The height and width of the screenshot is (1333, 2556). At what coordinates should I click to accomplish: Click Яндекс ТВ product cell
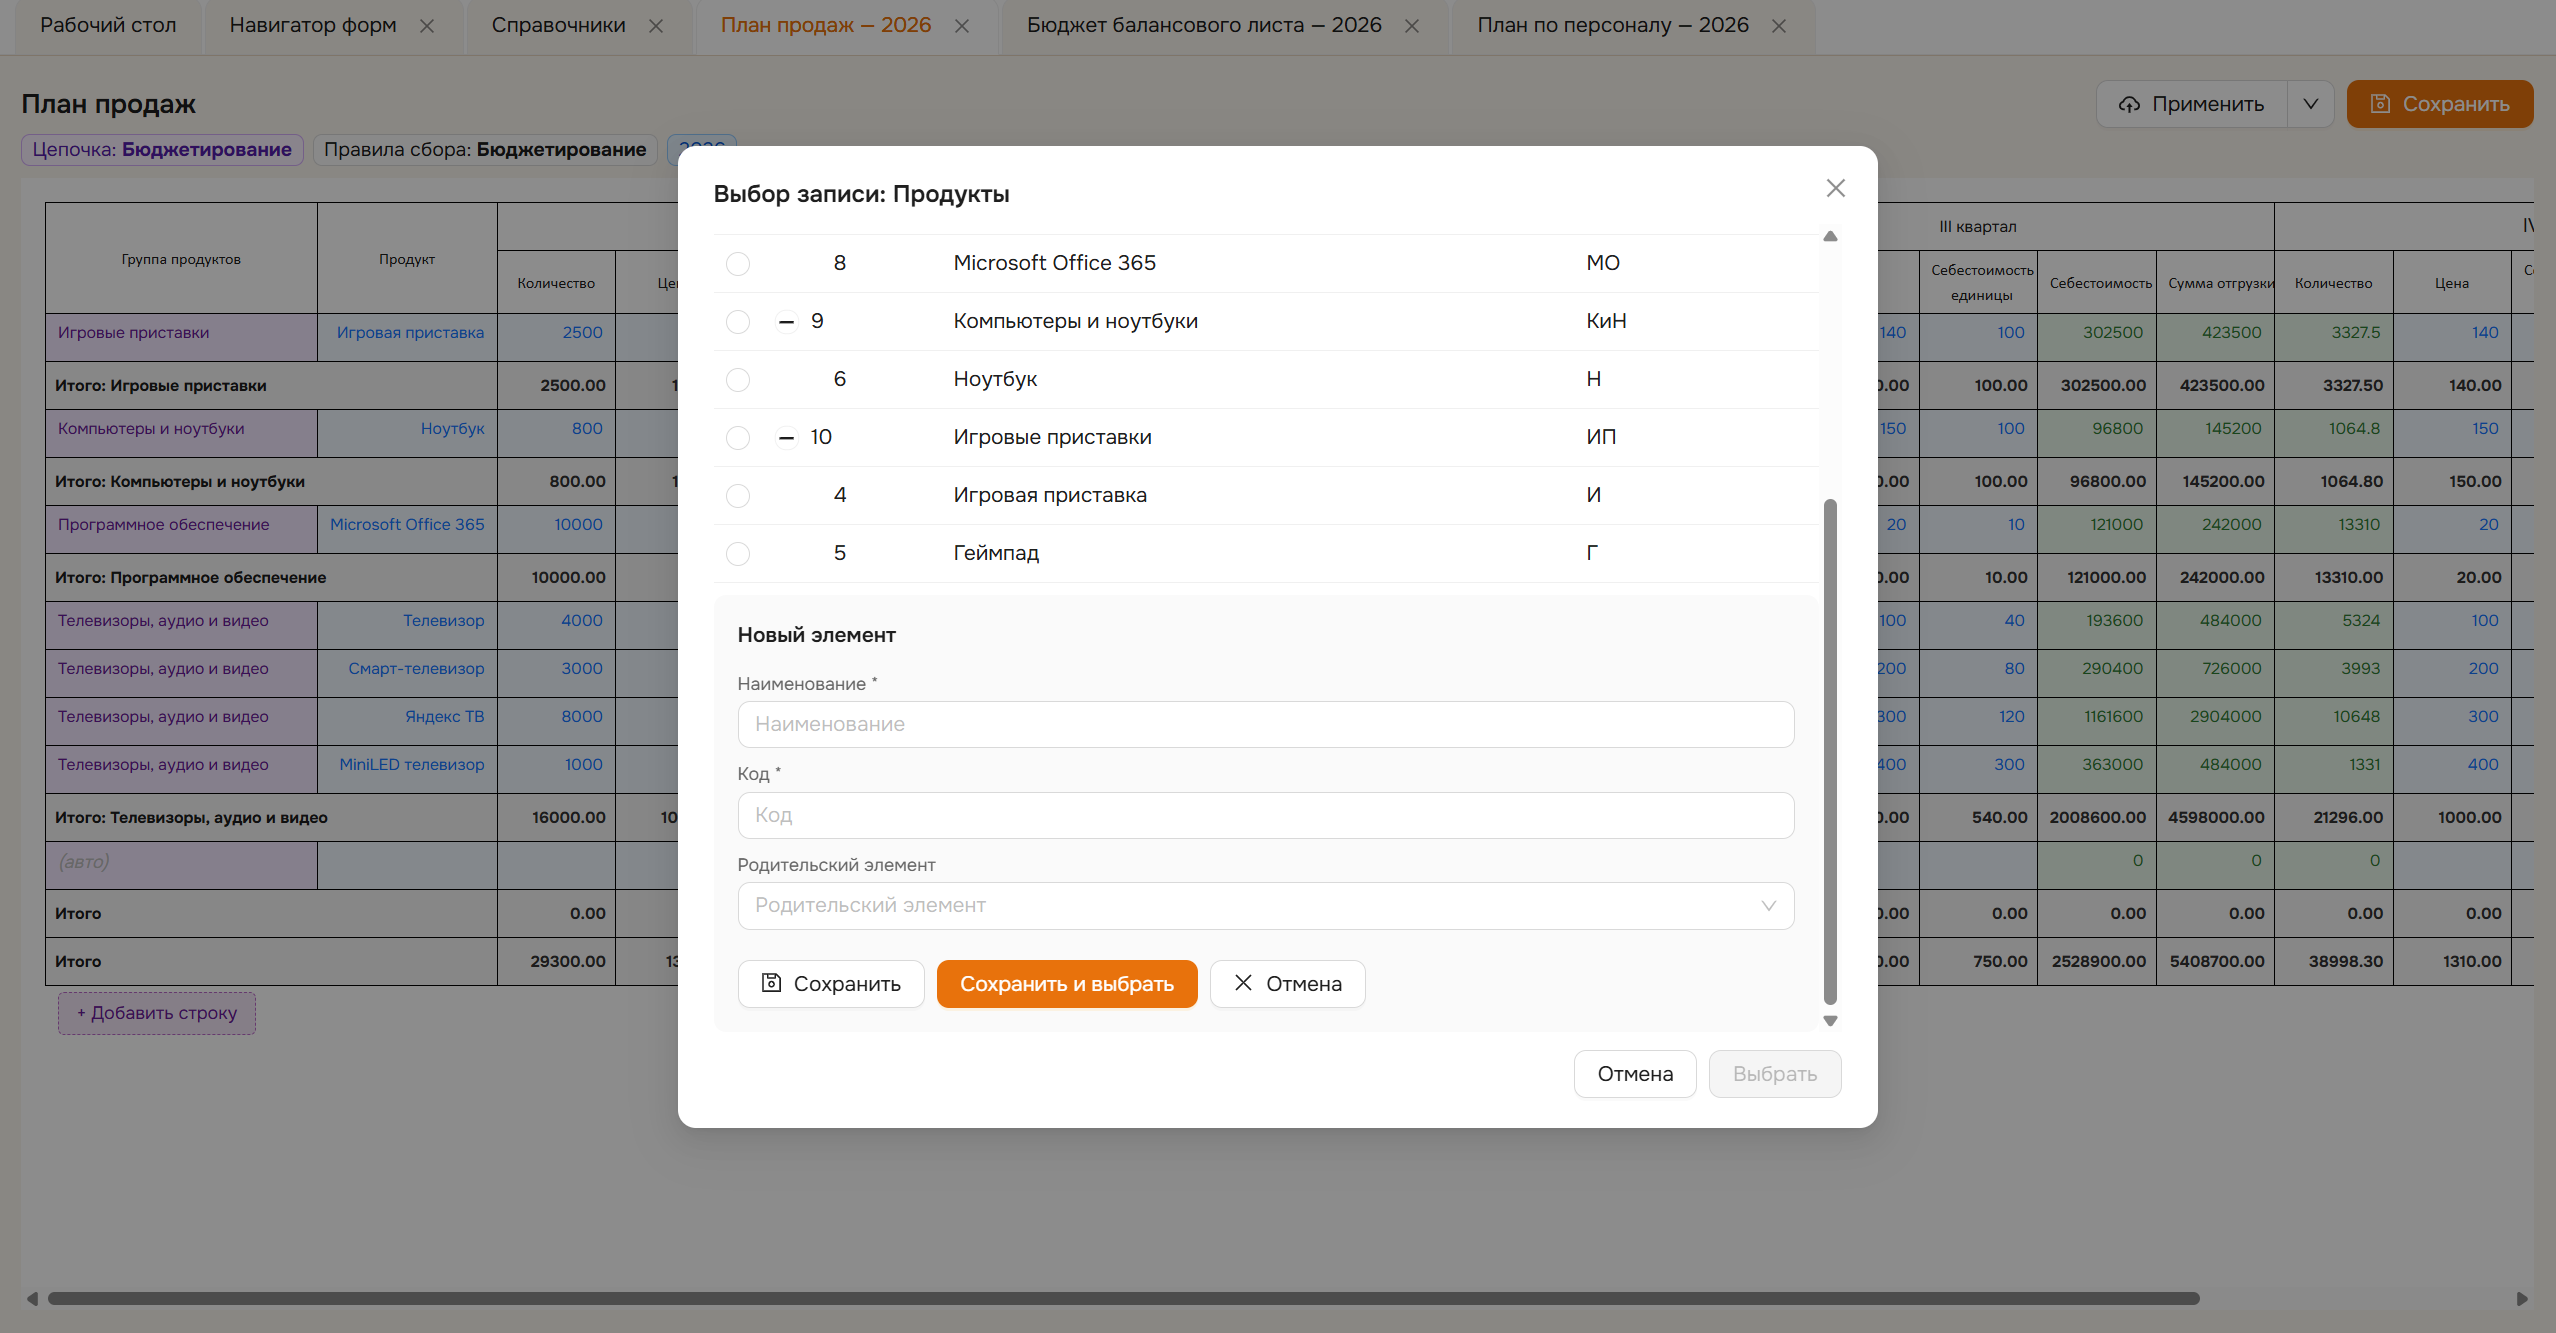pos(407,722)
